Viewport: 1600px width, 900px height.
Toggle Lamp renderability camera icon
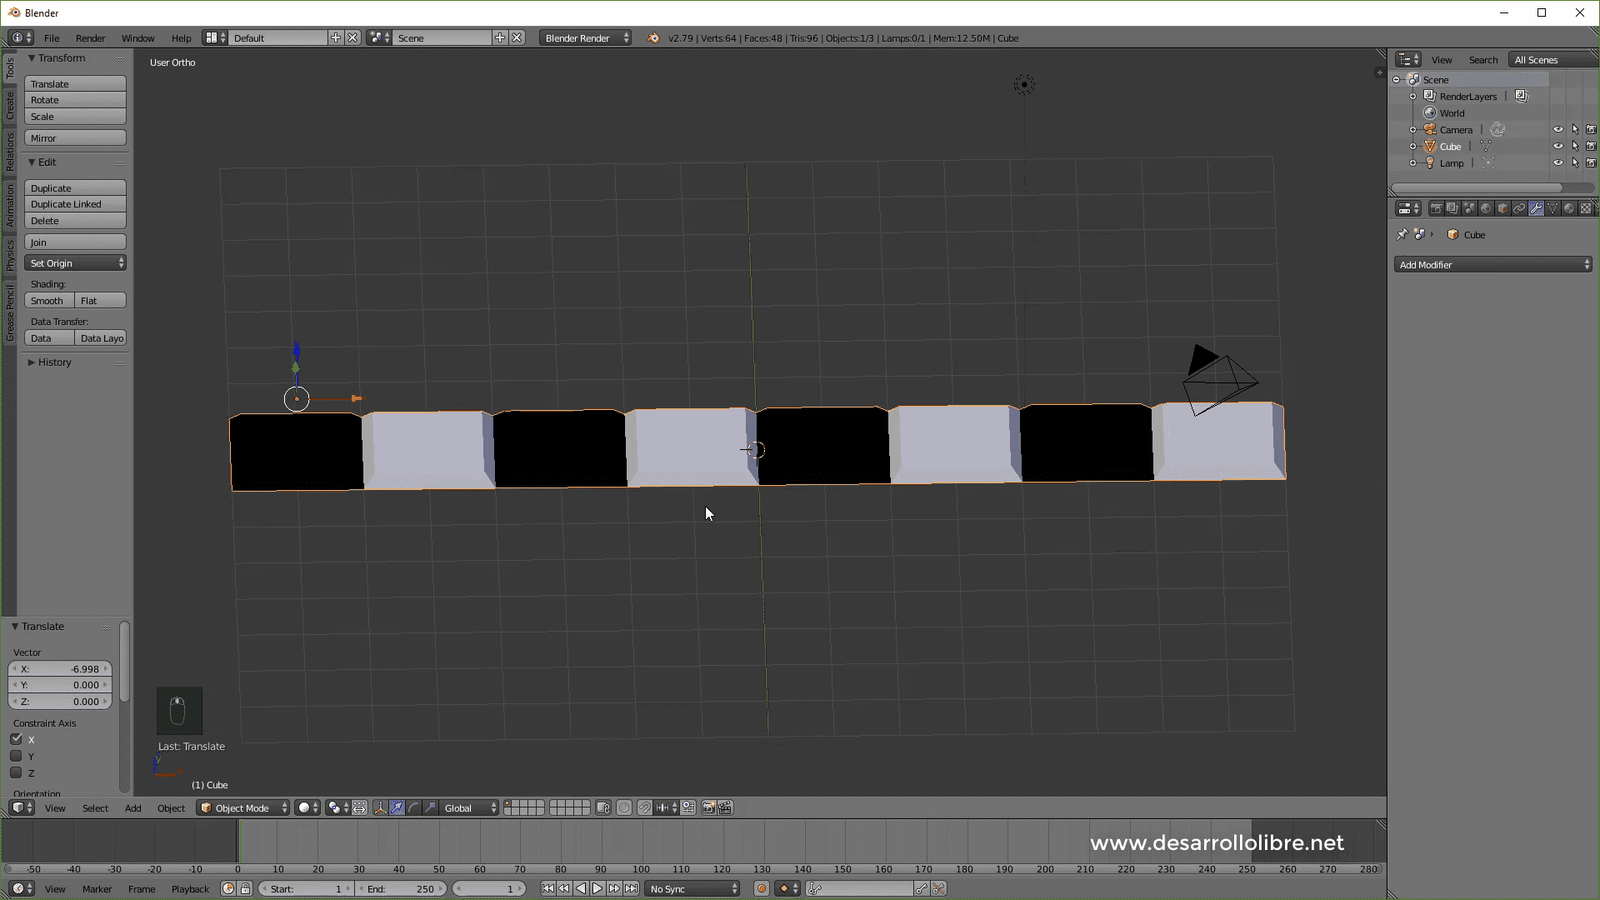pos(1591,163)
